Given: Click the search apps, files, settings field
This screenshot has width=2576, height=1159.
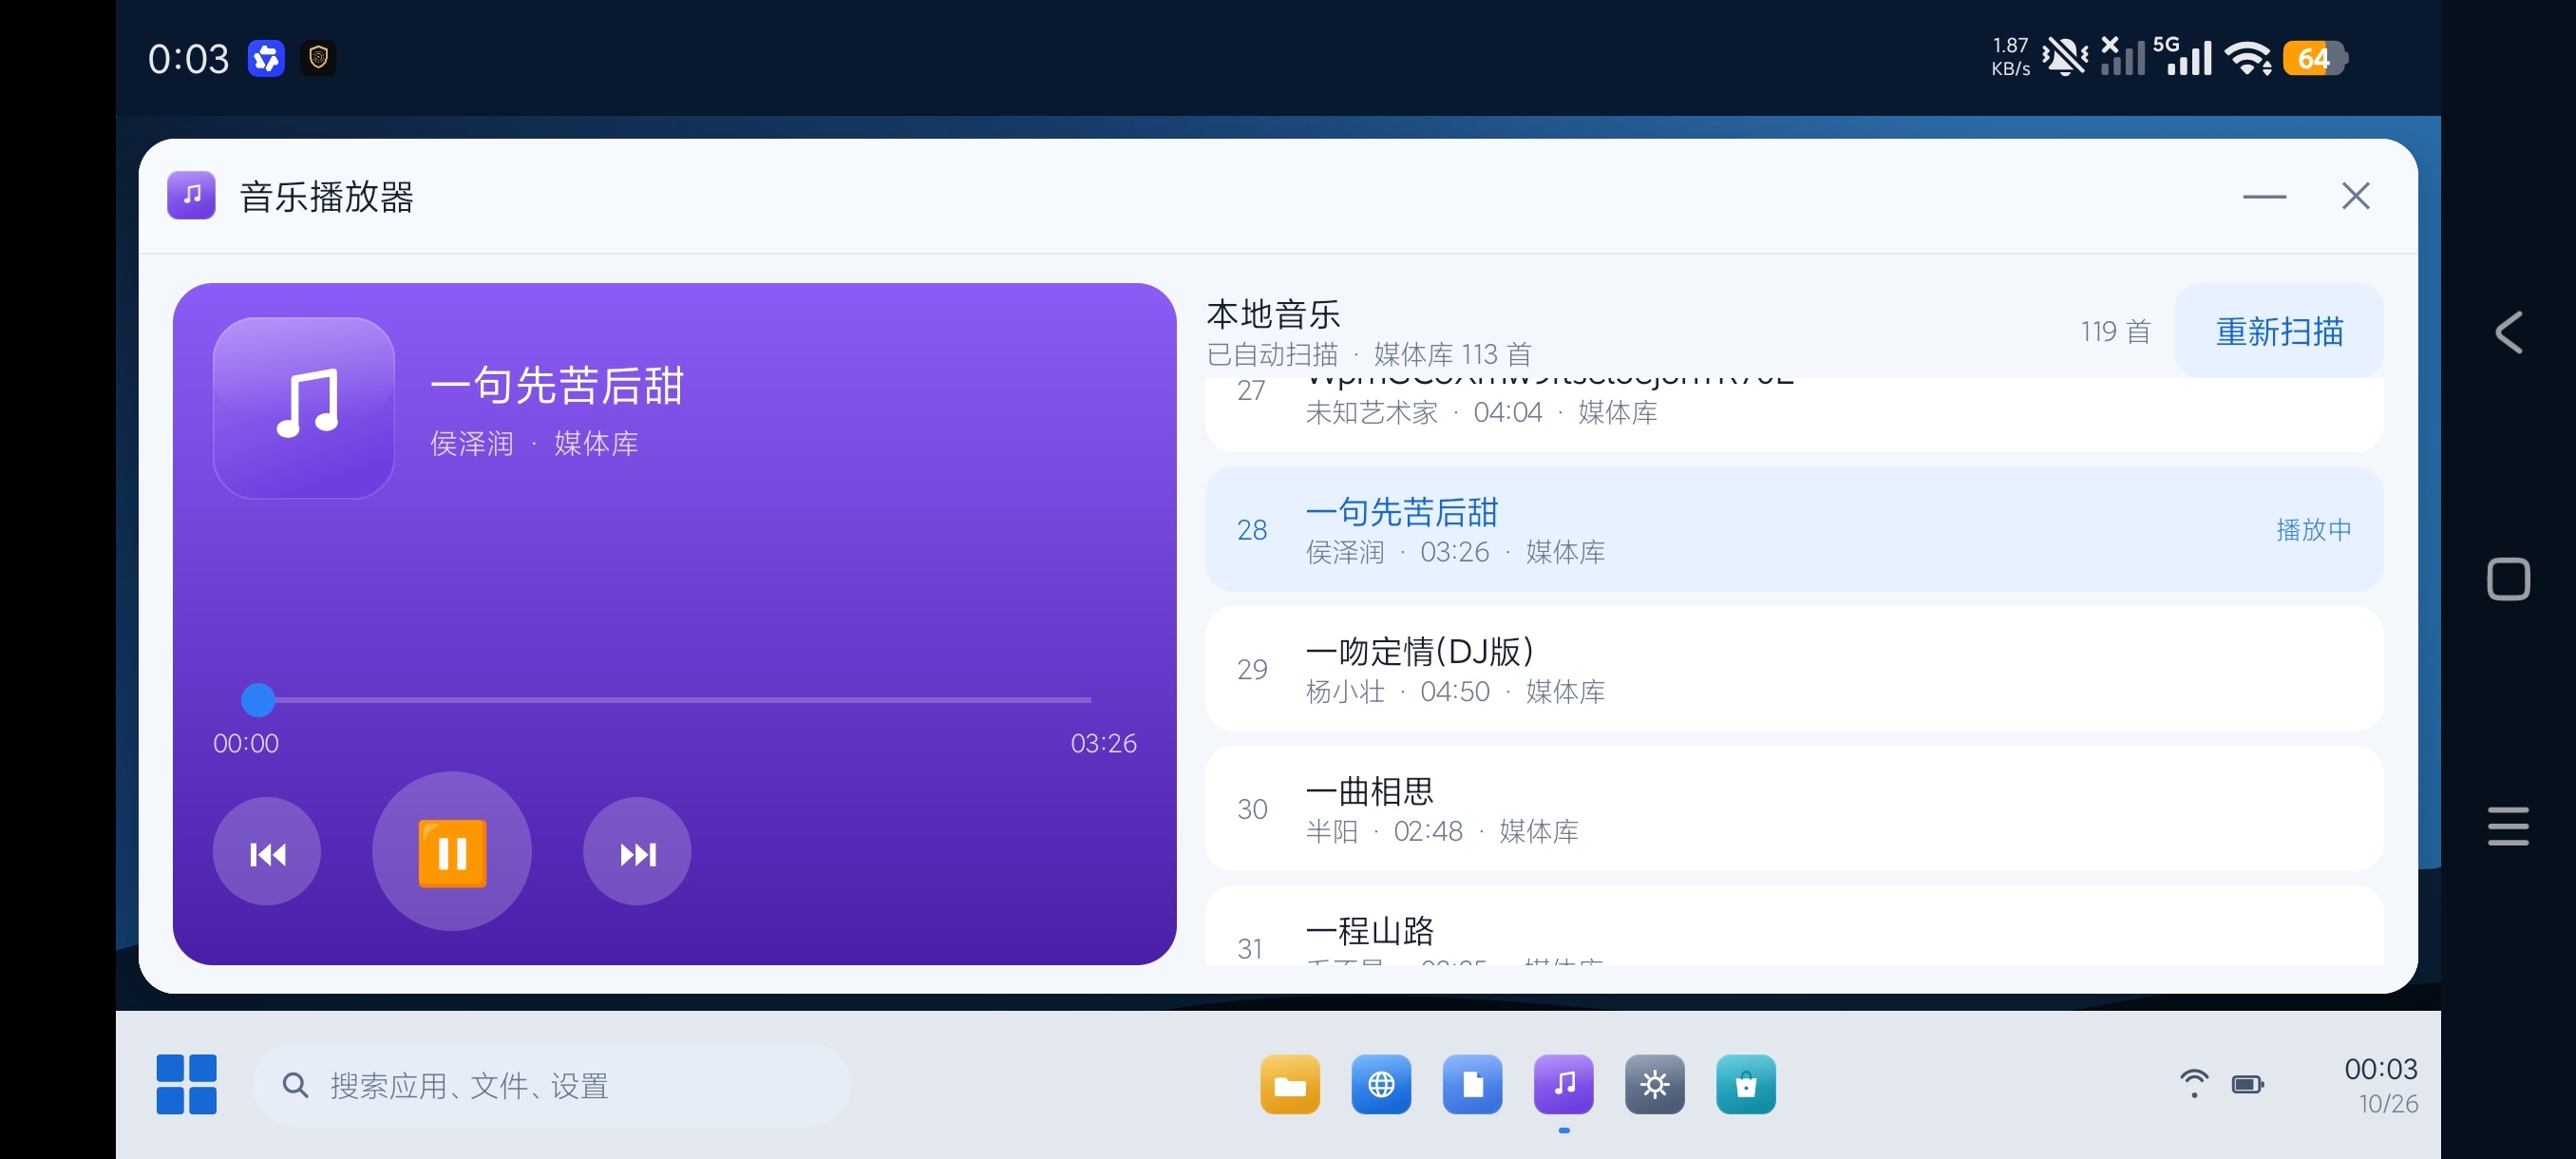Looking at the screenshot, I should (x=551, y=1085).
